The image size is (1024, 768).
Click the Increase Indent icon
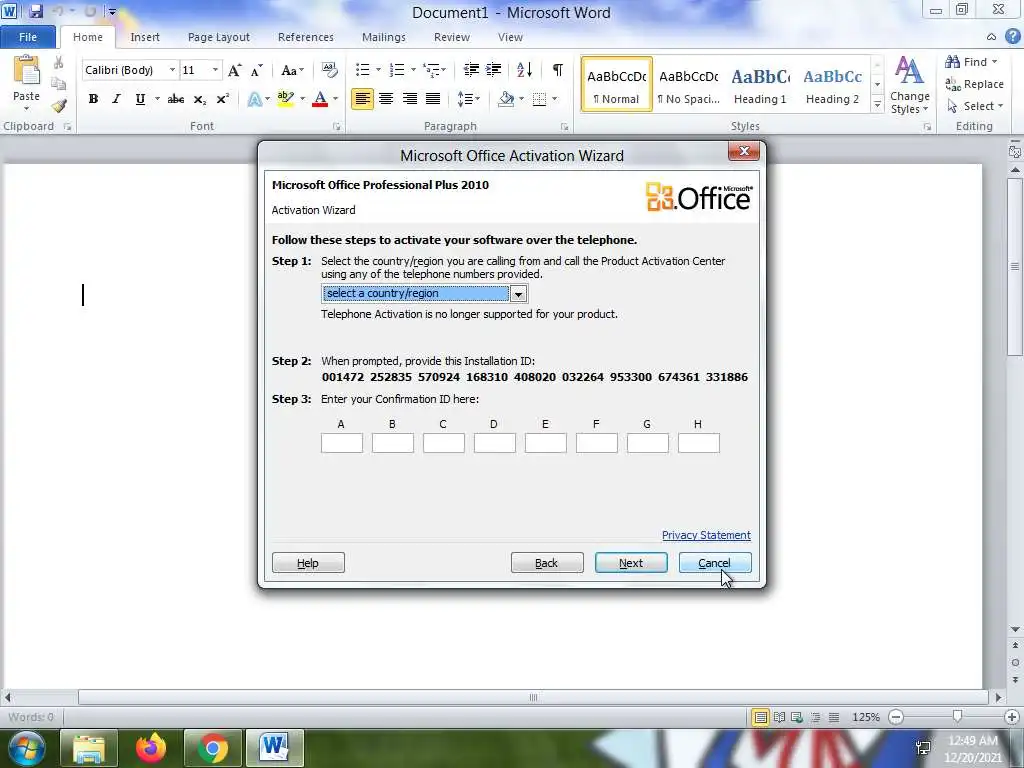click(494, 70)
